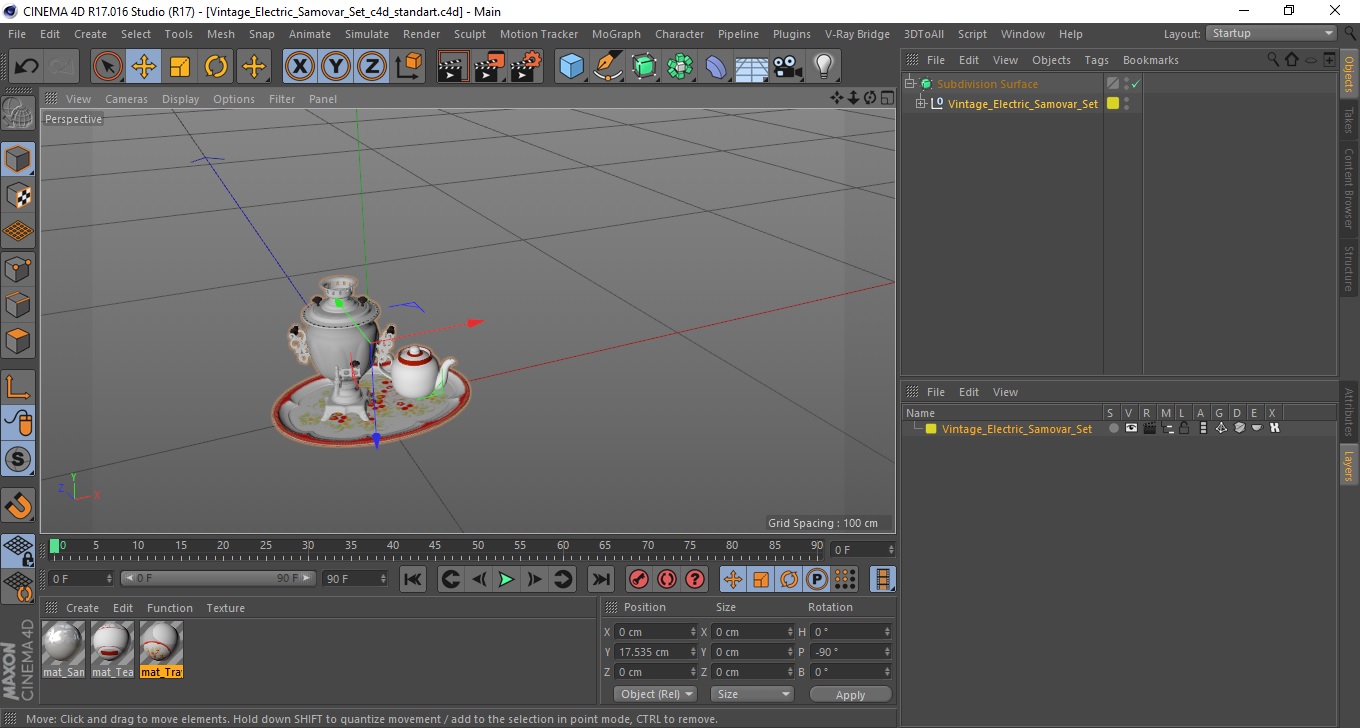Switch to Texture mode icon
Viewport: 1360px width, 728px height.
pyautogui.click(x=18, y=195)
